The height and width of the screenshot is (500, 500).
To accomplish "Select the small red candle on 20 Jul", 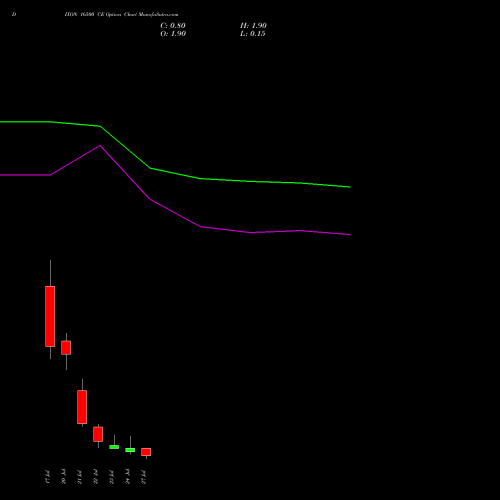I will tap(66, 348).
